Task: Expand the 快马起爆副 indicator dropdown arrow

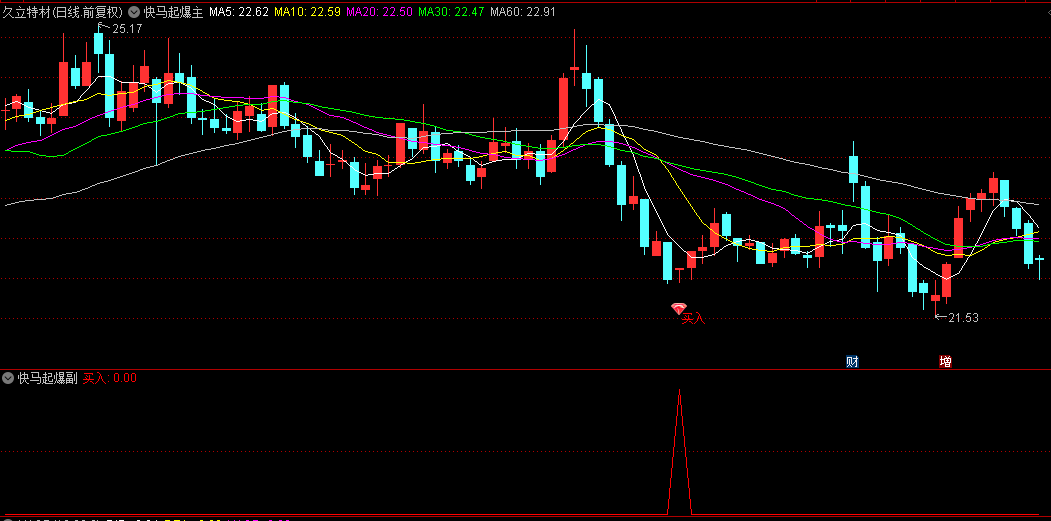Action: click(x=8, y=378)
